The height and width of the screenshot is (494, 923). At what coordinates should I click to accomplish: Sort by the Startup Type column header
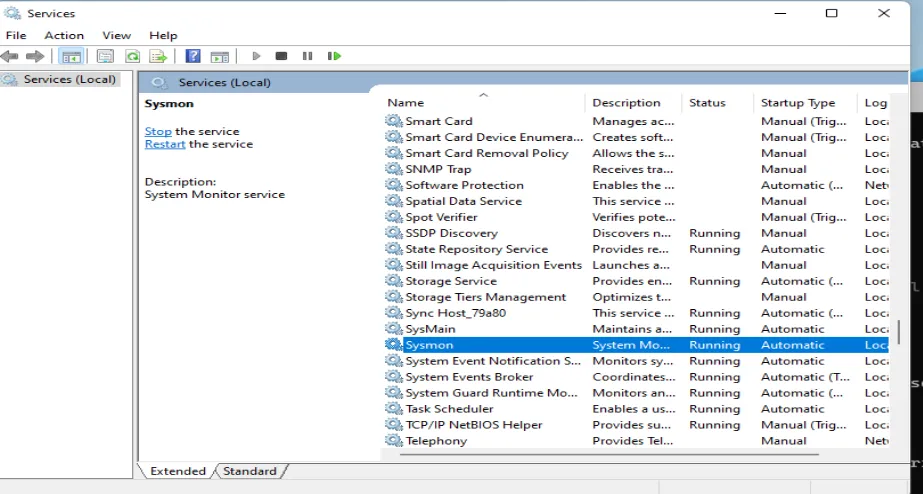(805, 102)
